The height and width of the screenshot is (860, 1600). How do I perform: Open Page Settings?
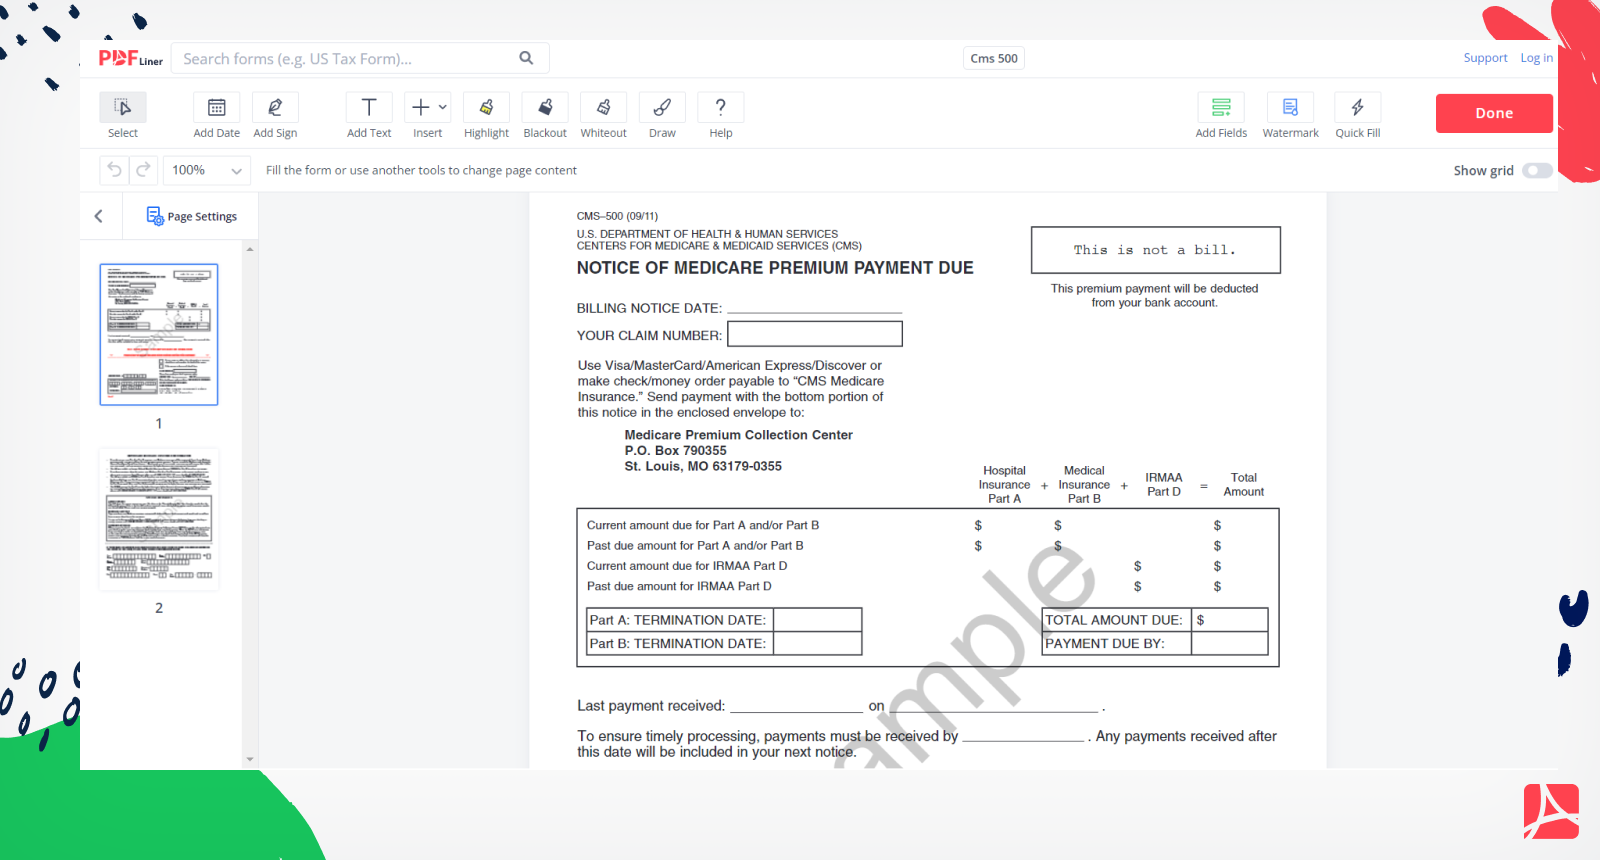click(x=192, y=216)
